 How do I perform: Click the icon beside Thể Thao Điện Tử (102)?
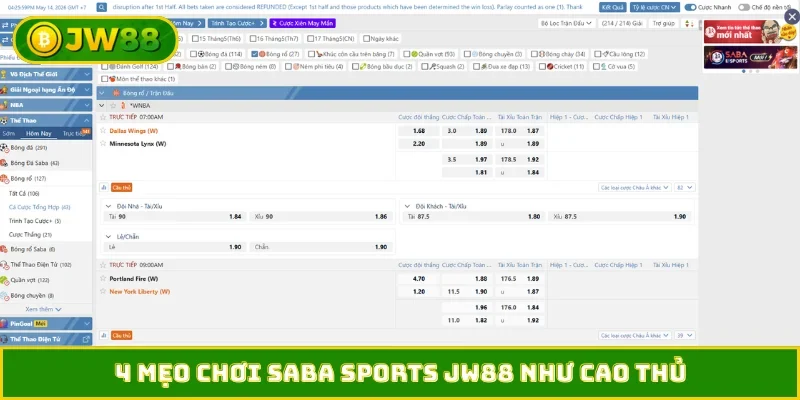[x=4, y=265]
